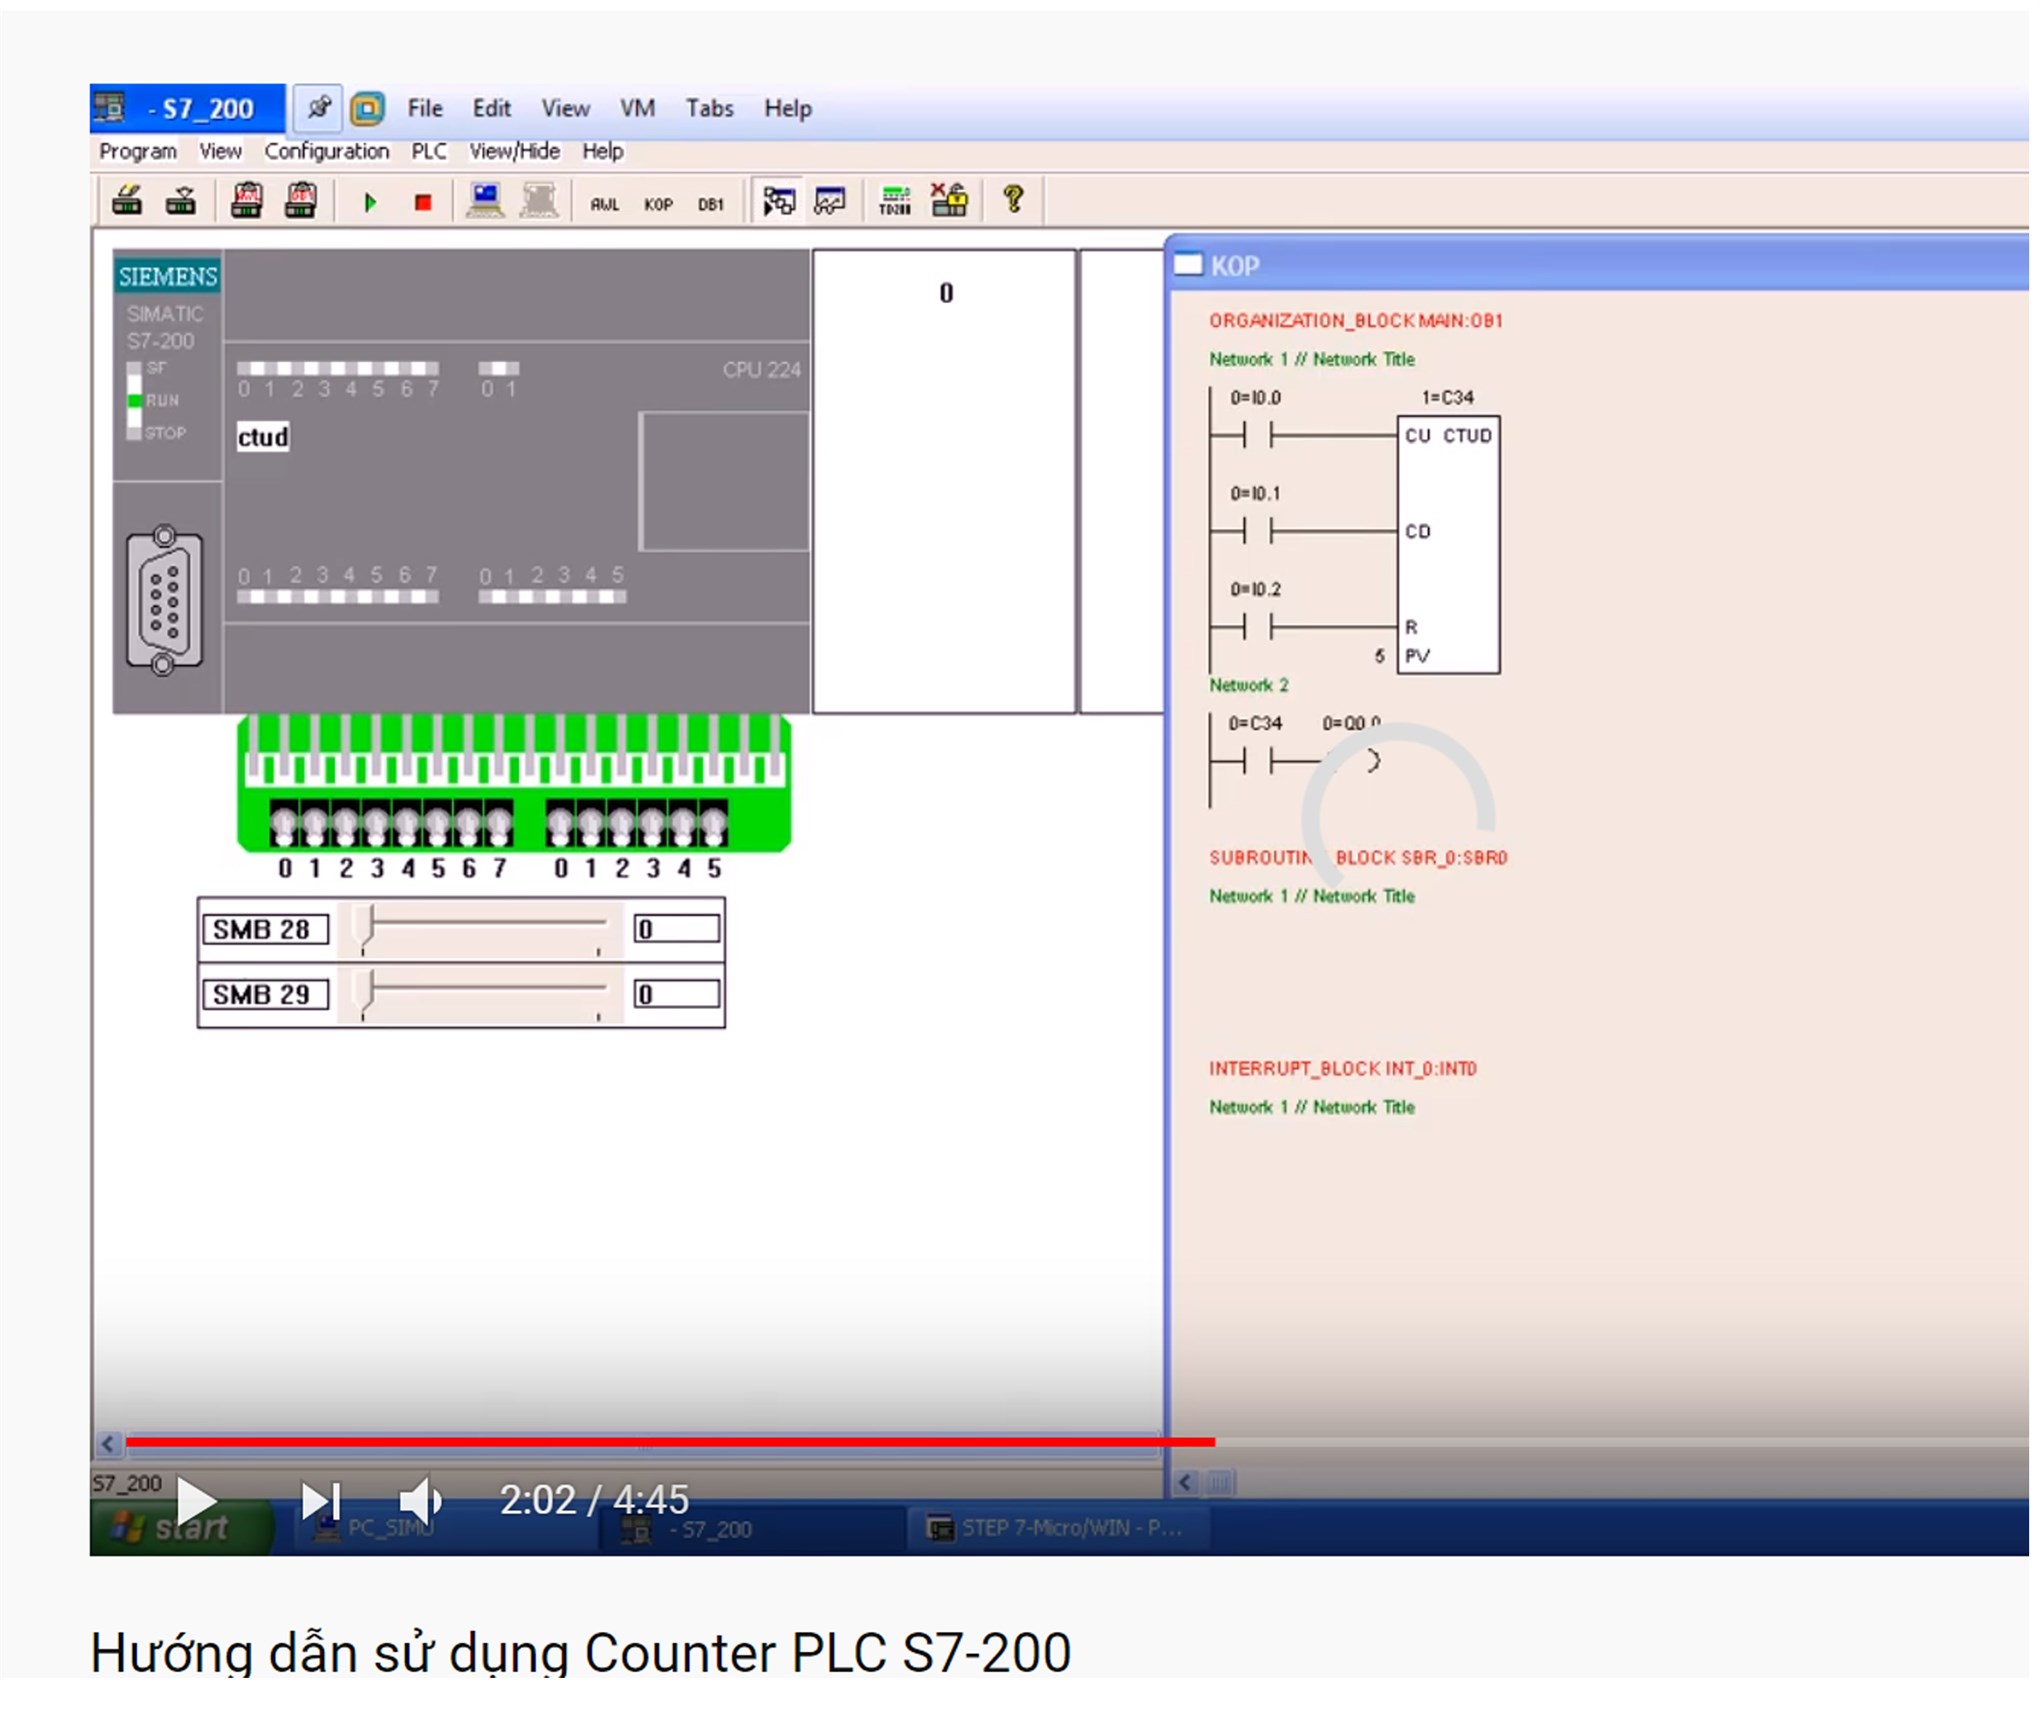Click the state program monitor icon
The image size is (2039, 1734).
point(778,201)
